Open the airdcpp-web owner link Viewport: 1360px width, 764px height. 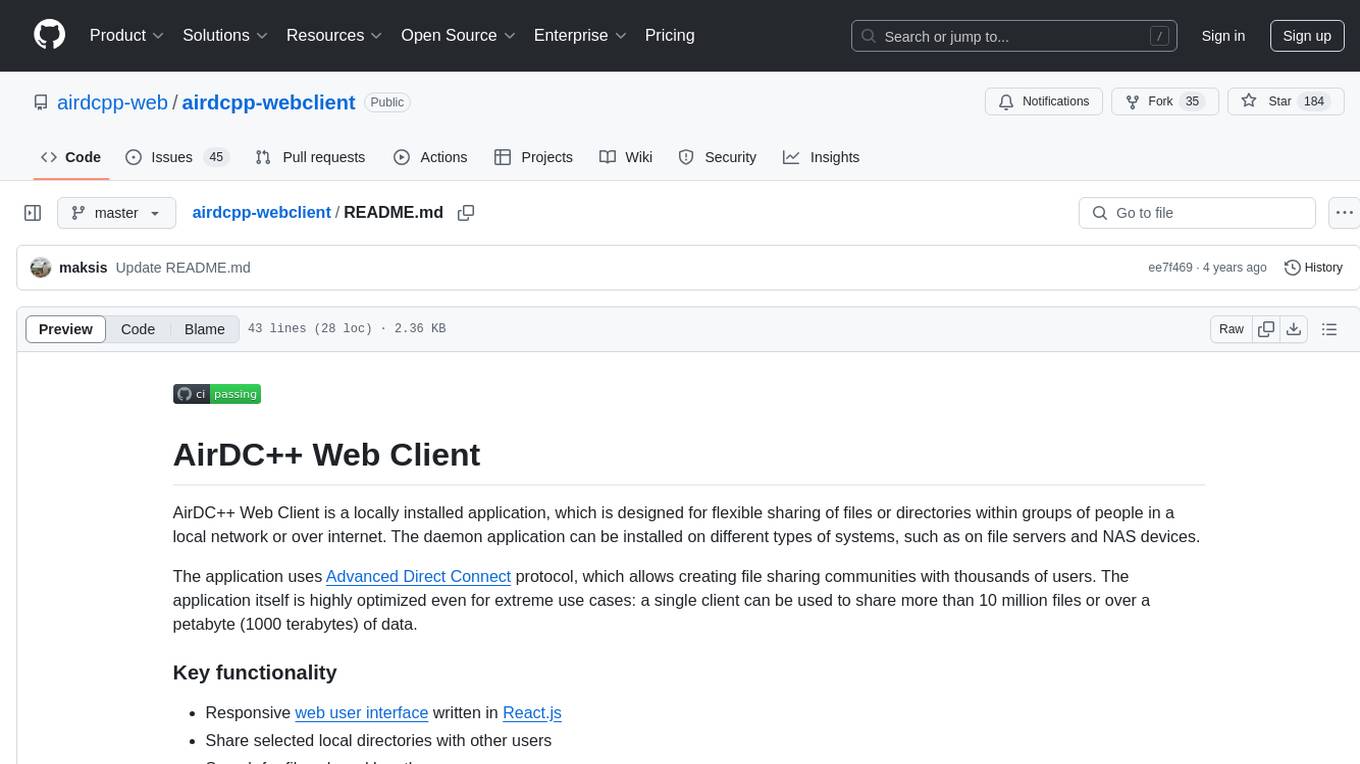112,102
